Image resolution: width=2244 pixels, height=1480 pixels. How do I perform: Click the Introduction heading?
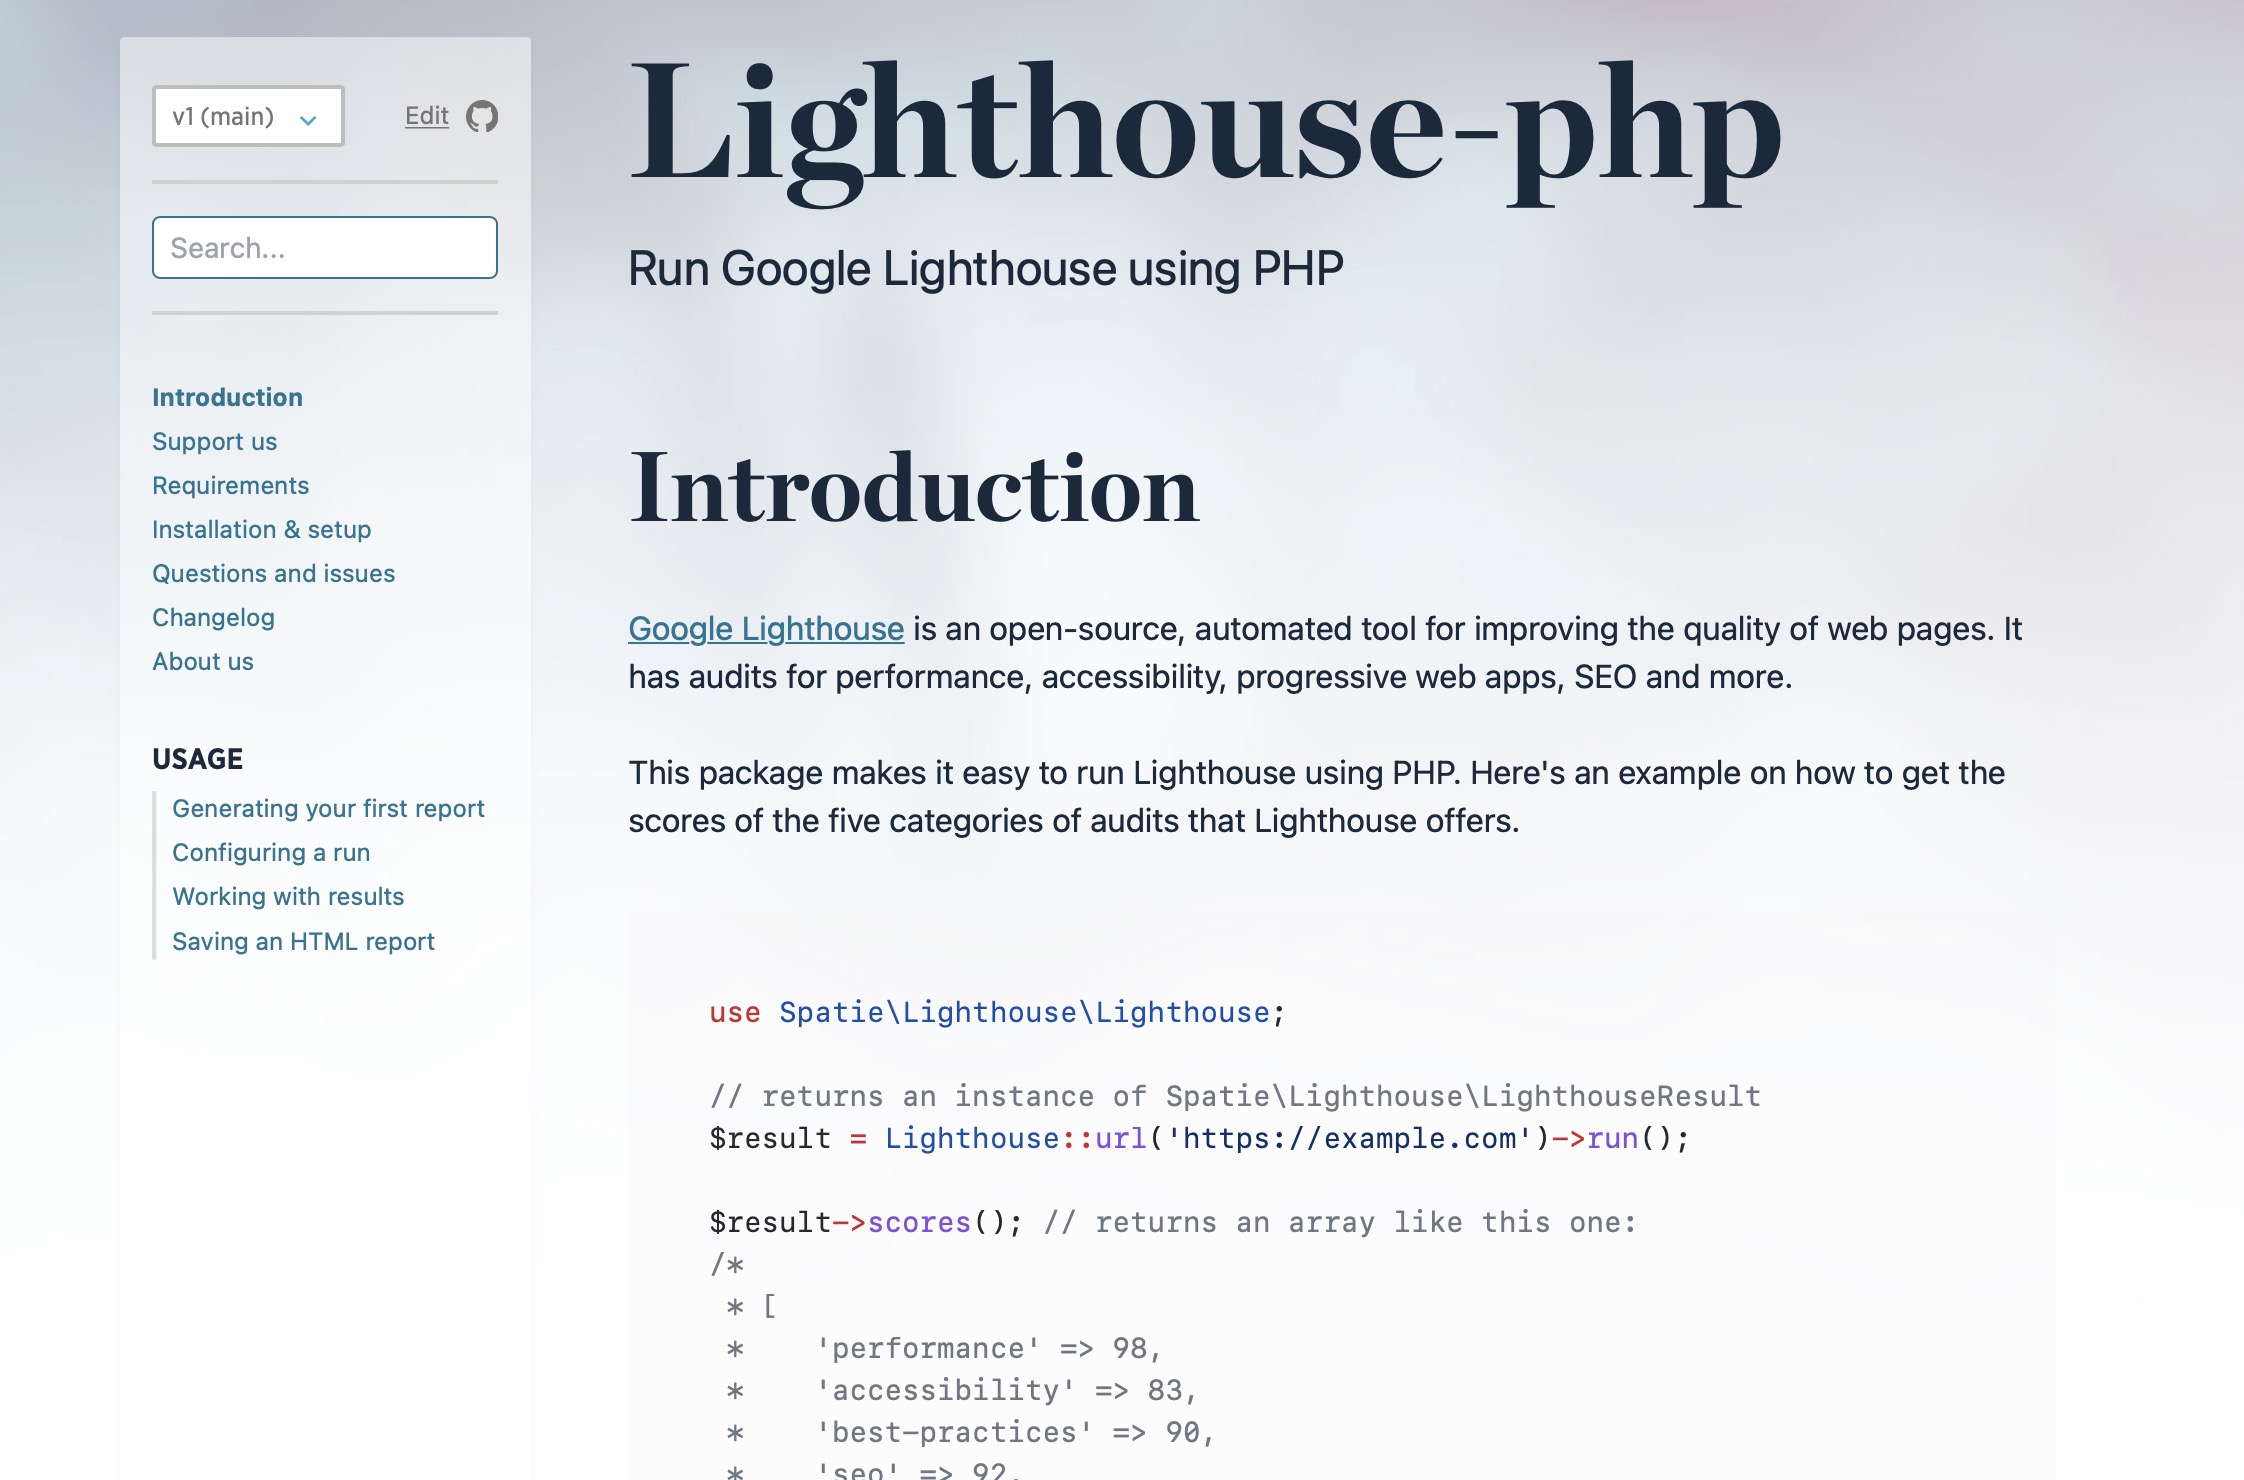click(913, 488)
